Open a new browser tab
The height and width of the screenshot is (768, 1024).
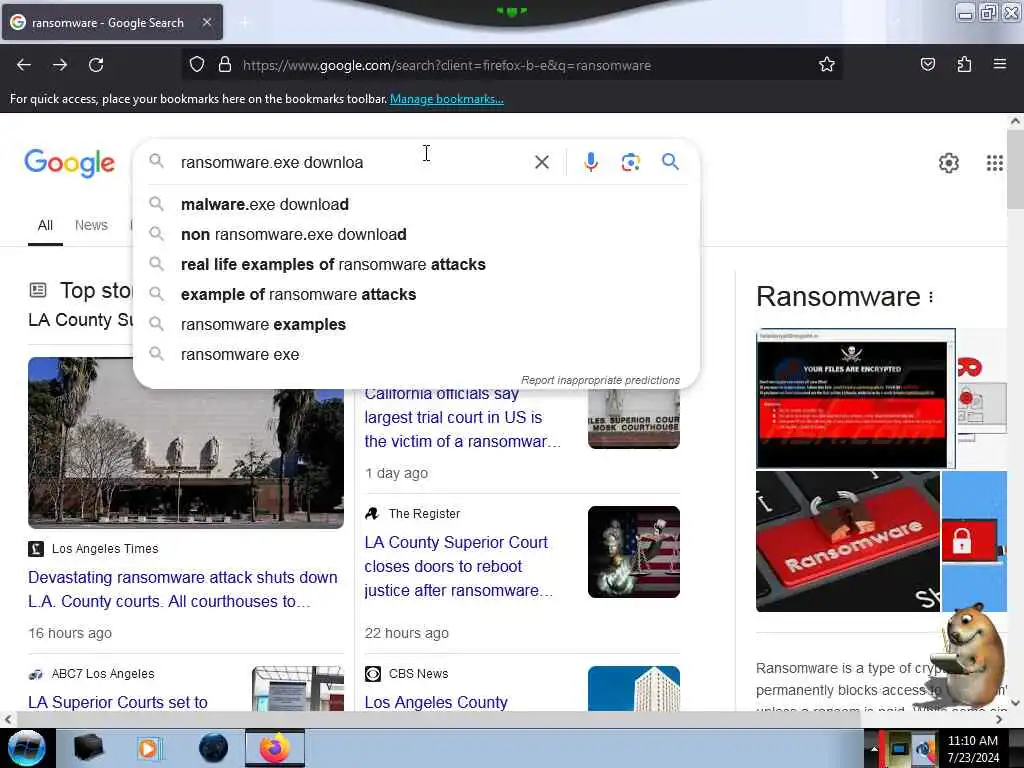[x=245, y=22]
